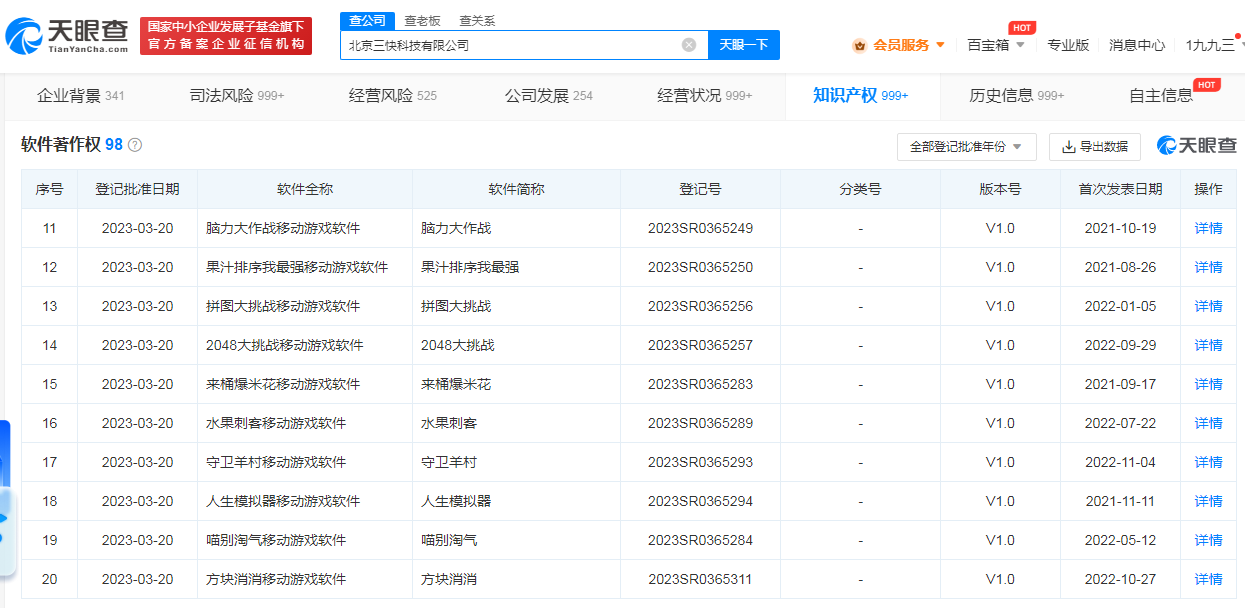Open 专业版 link in header
This screenshot has height=608, width=1245.
[1068, 45]
